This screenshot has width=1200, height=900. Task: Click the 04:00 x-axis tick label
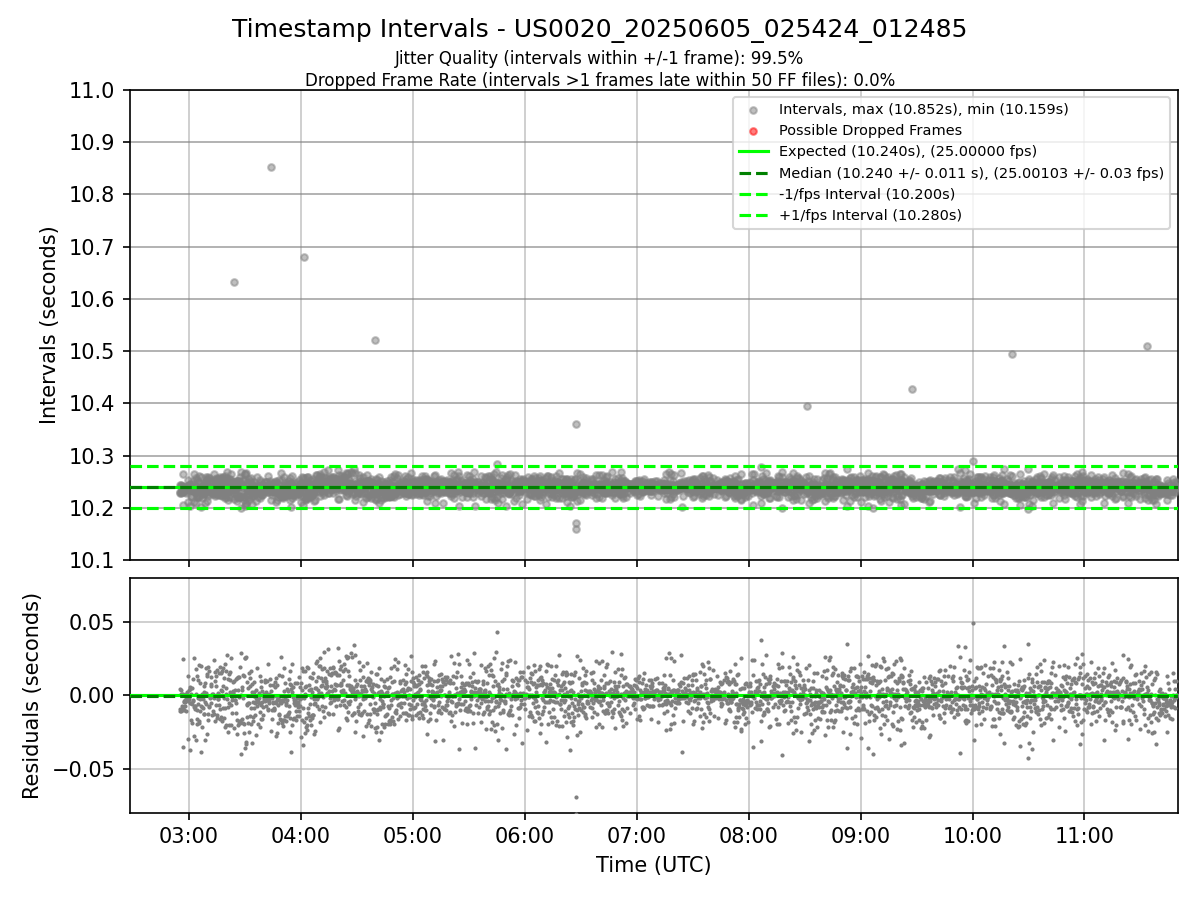[301, 833]
